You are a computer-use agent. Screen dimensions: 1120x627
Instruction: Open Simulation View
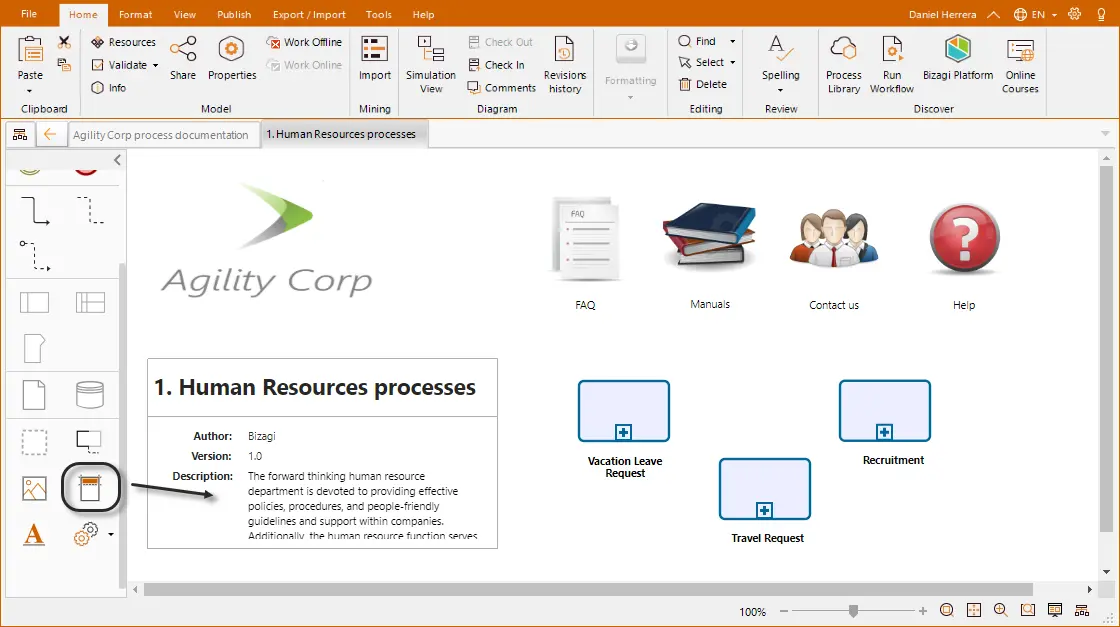pyautogui.click(x=431, y=64)
